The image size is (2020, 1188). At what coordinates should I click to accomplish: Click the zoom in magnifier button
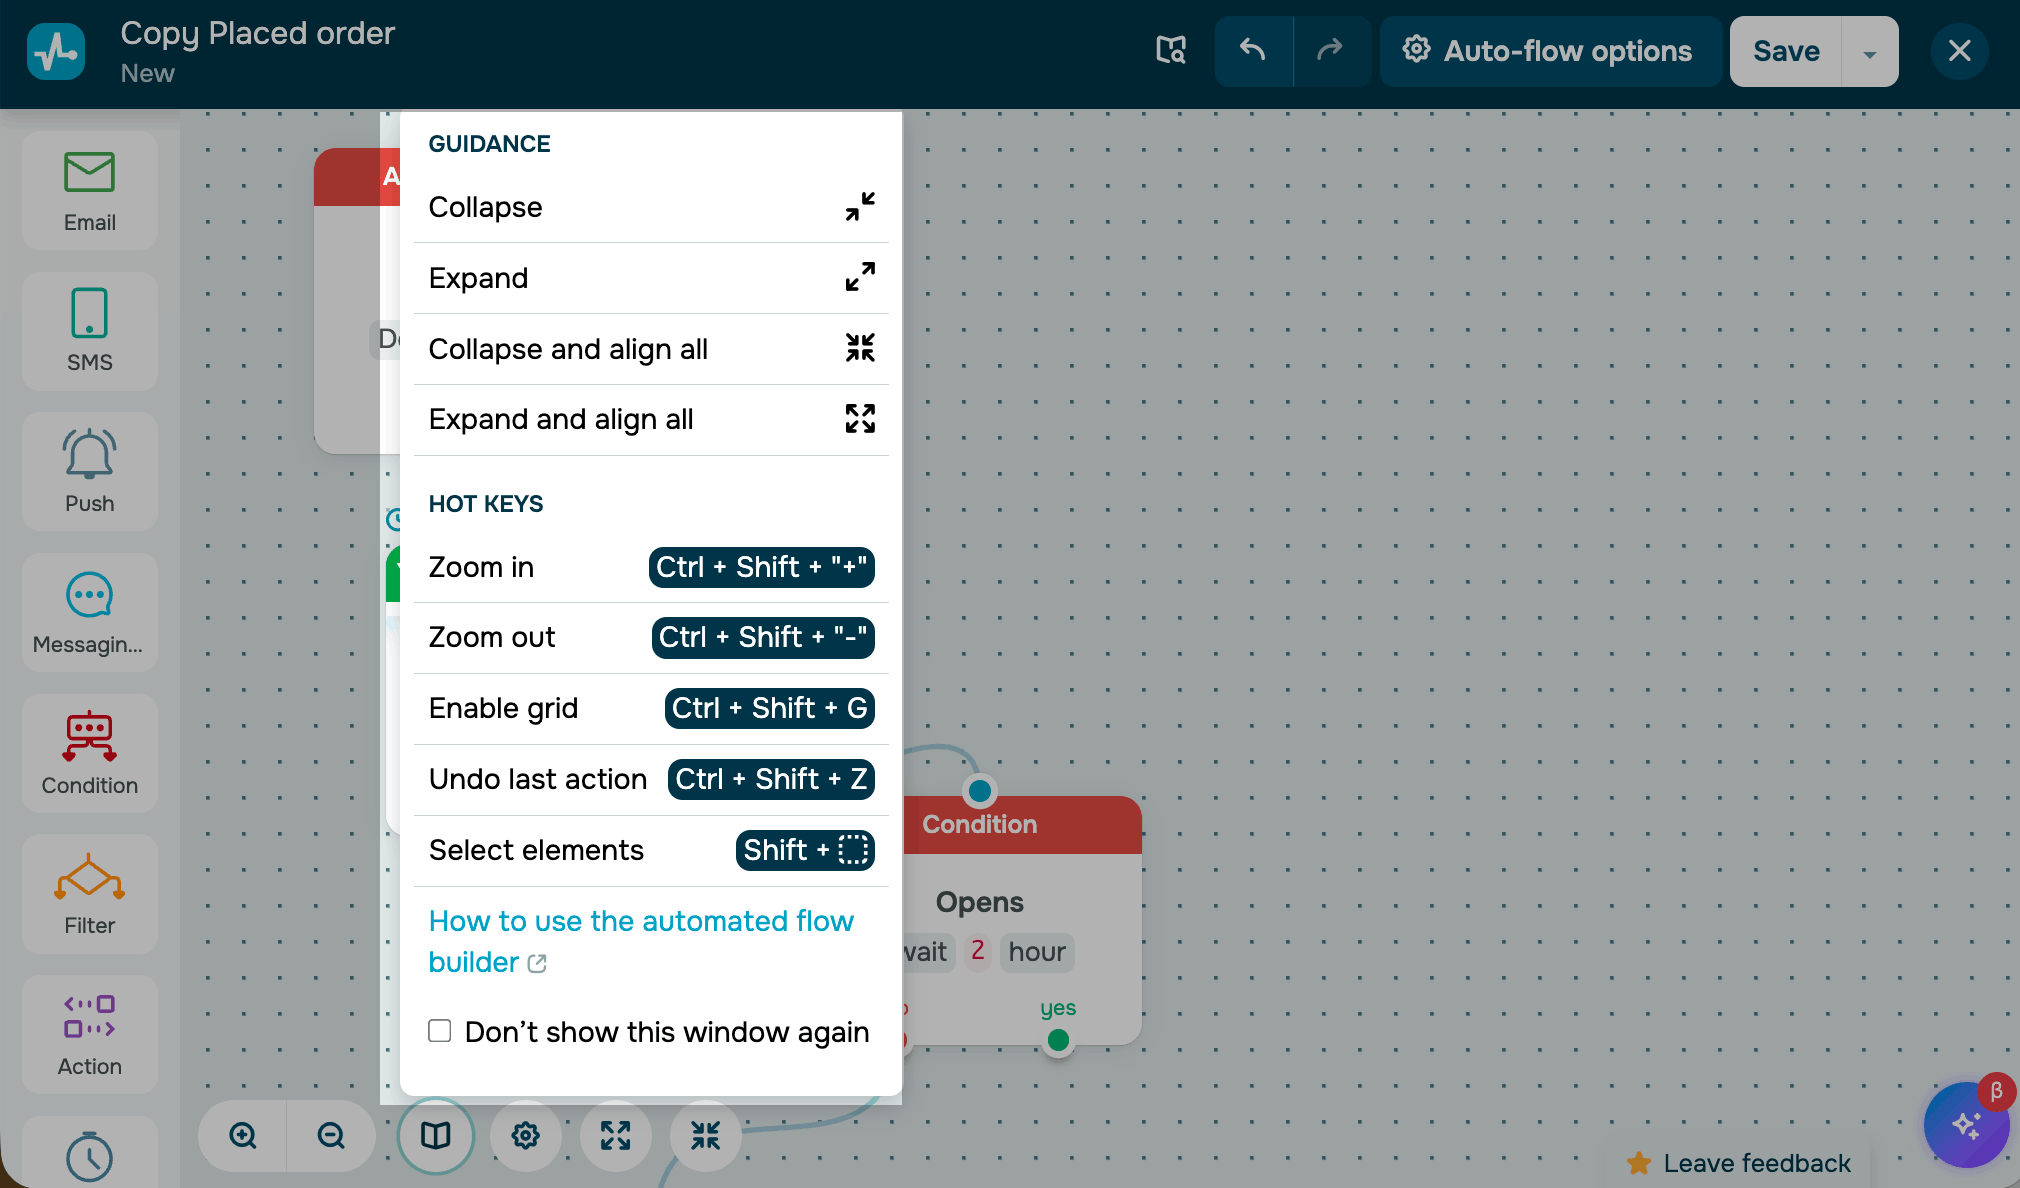point(243,1136)
